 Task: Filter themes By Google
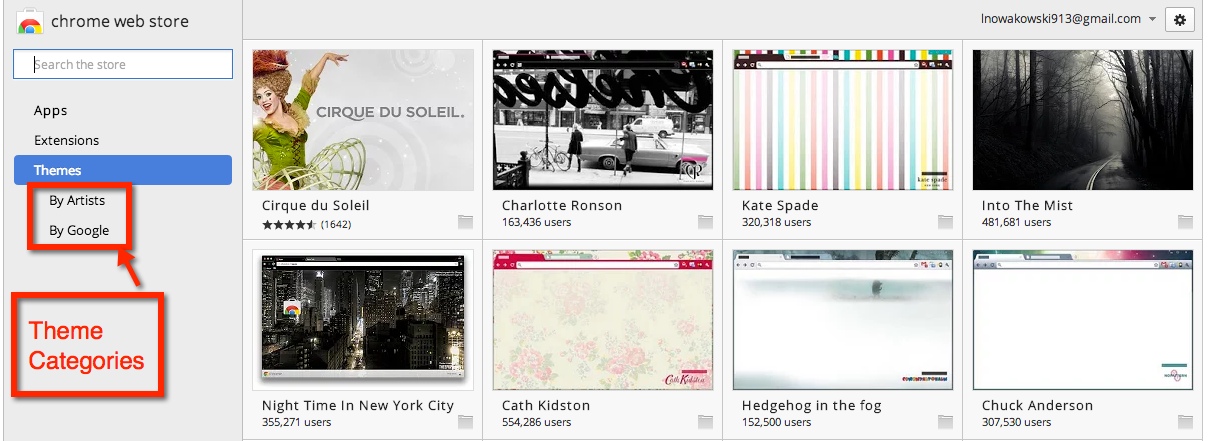click(x=79, y=230)
